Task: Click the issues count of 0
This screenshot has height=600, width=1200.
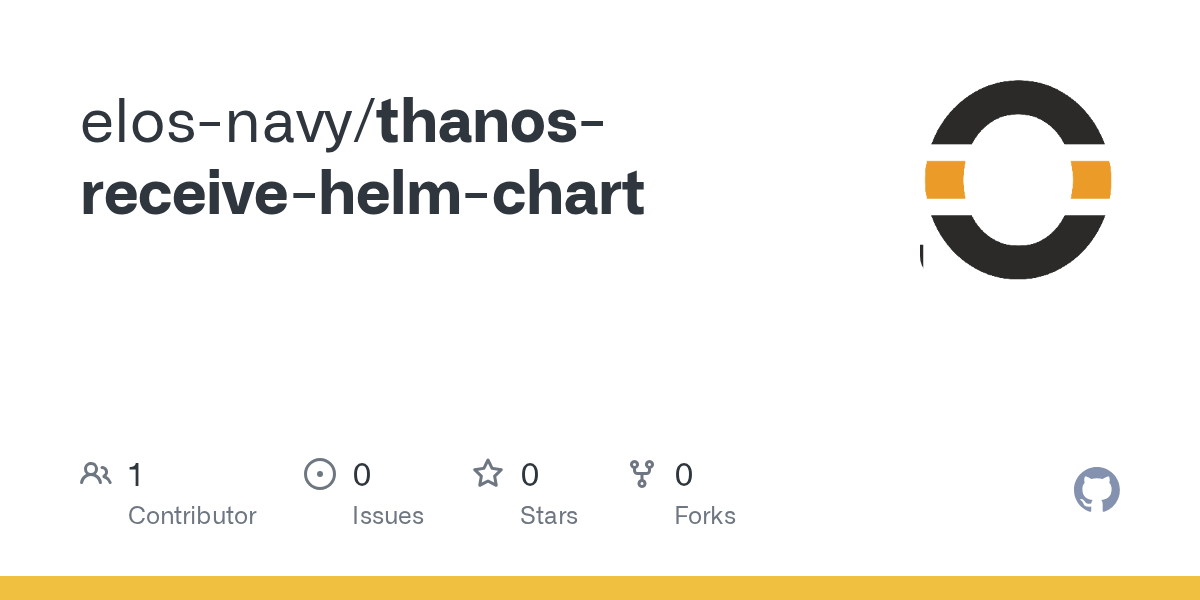Action: (x=362, y=475)
